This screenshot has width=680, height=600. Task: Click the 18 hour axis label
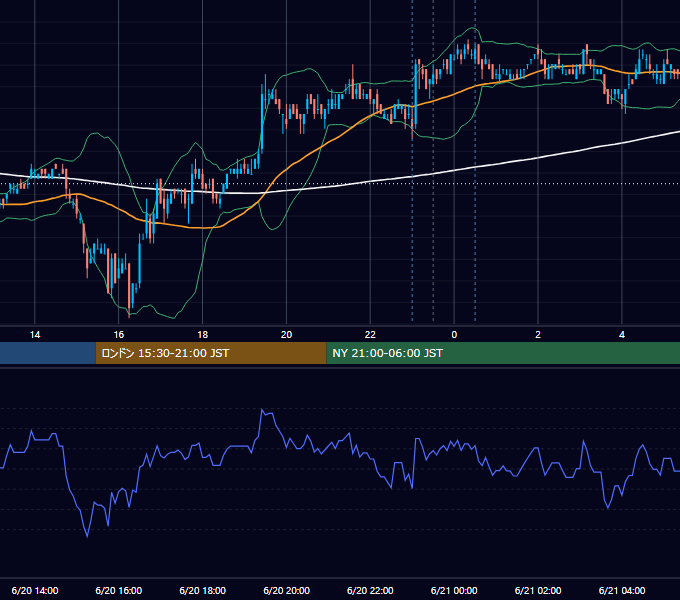point(203,335)
